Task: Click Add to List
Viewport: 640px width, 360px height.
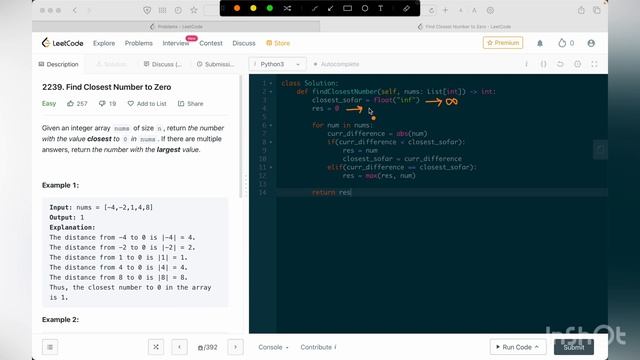Action: click(147, 104)
